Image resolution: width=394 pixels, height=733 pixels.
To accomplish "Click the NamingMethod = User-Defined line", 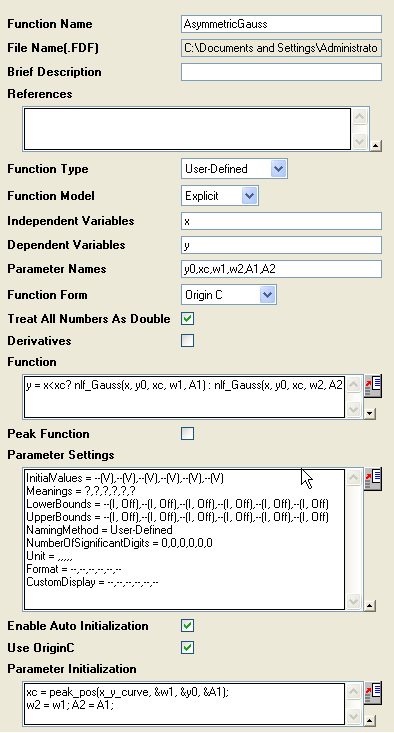I will 99,530.
